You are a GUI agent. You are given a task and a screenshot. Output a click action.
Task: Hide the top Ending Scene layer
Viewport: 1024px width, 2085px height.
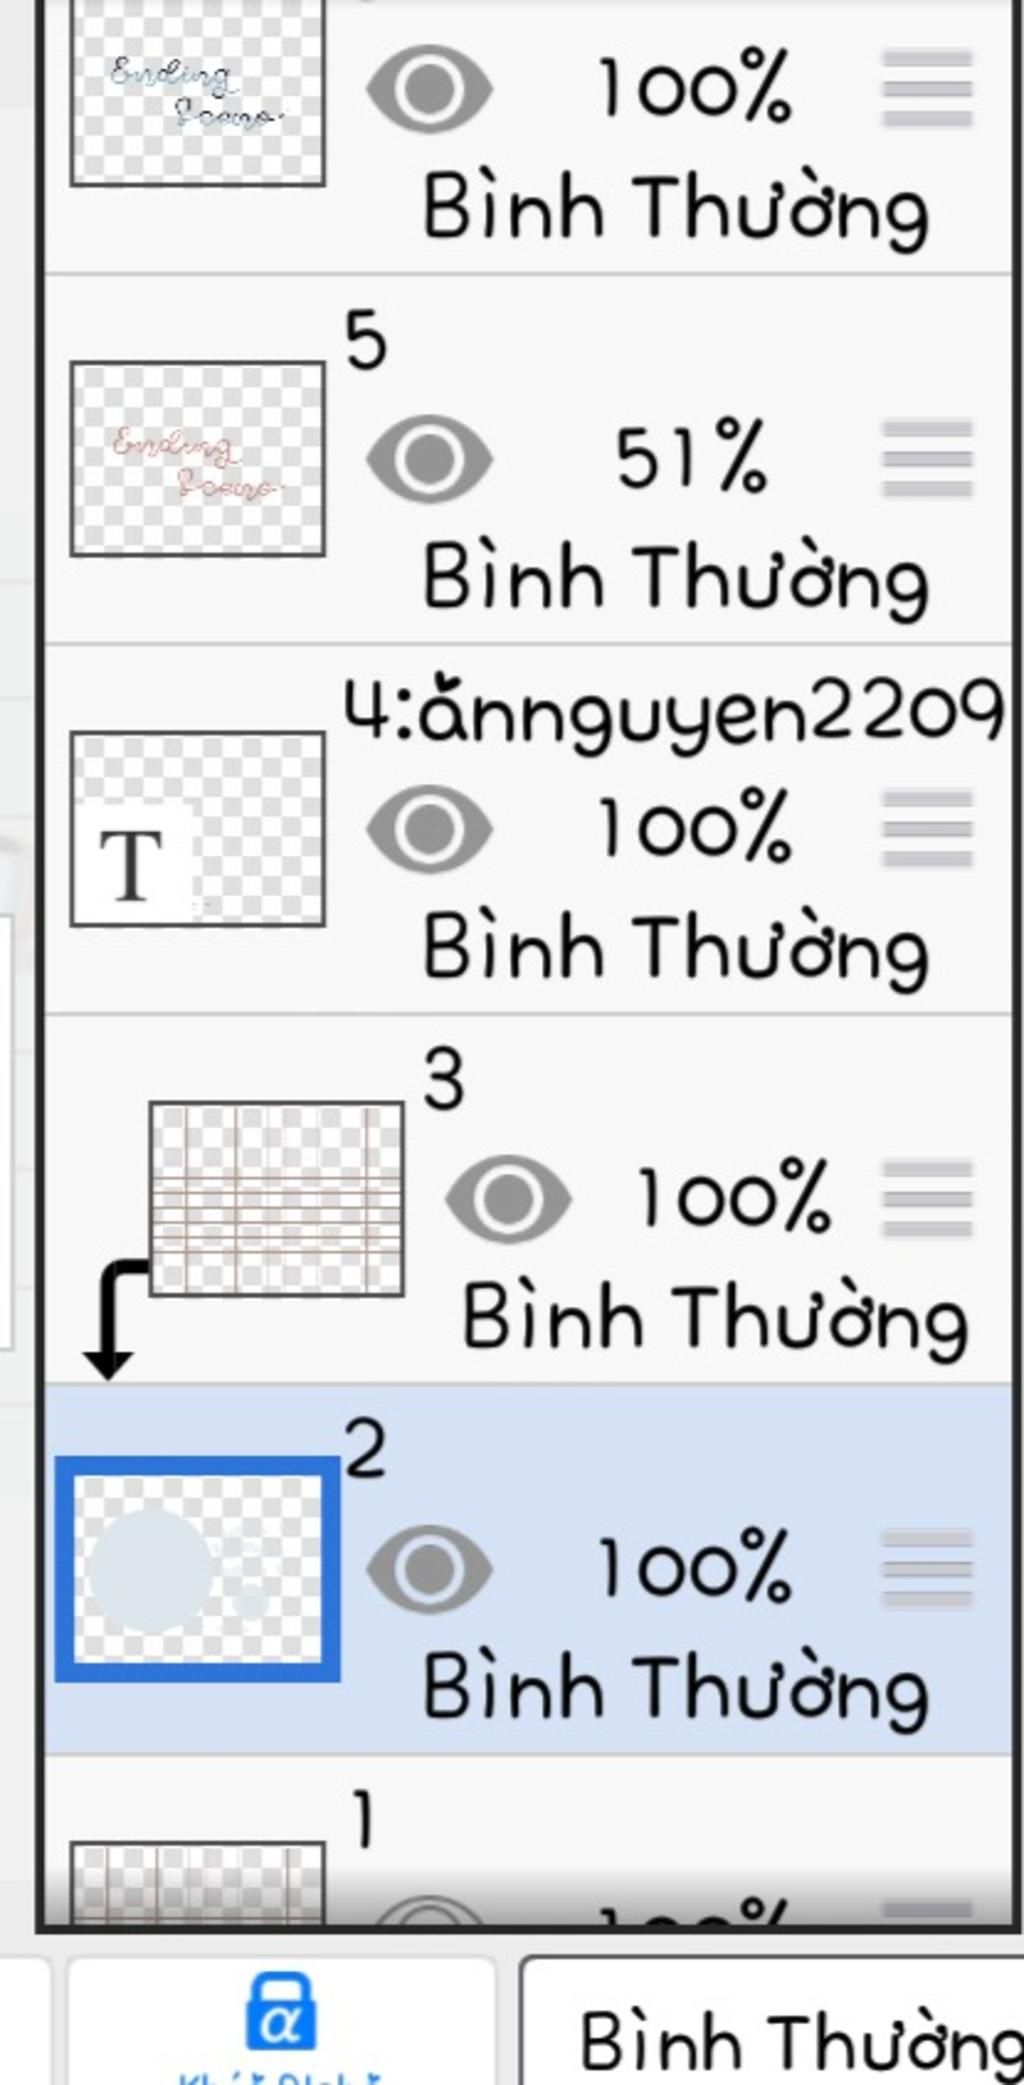point(429,89)
